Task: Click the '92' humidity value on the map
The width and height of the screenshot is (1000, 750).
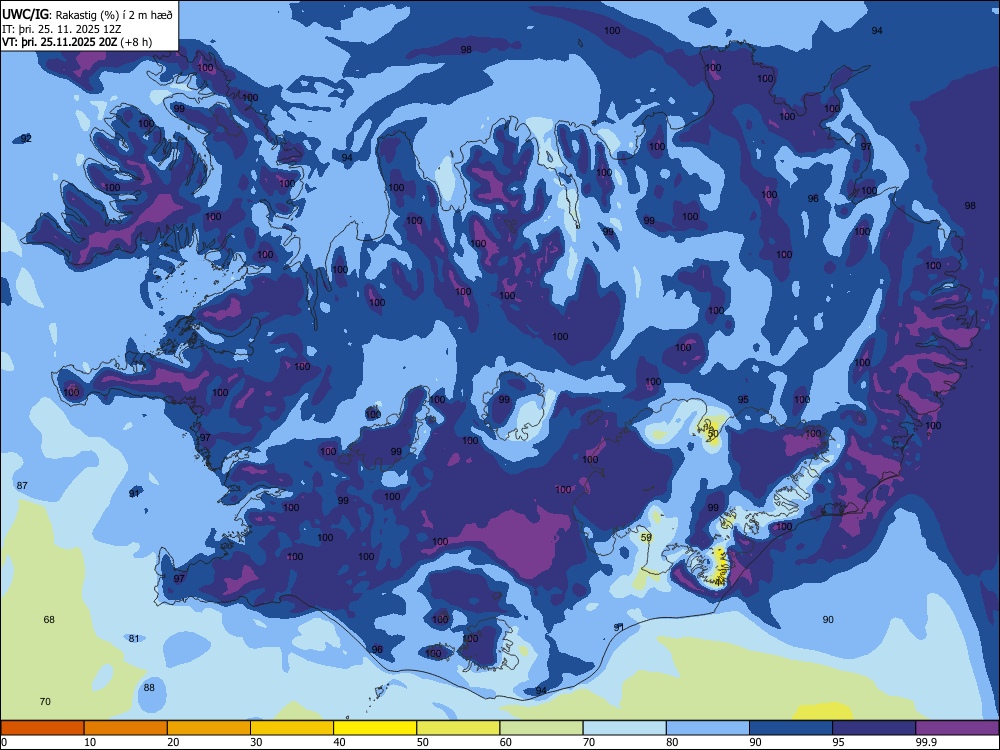Action: point(26,138)
